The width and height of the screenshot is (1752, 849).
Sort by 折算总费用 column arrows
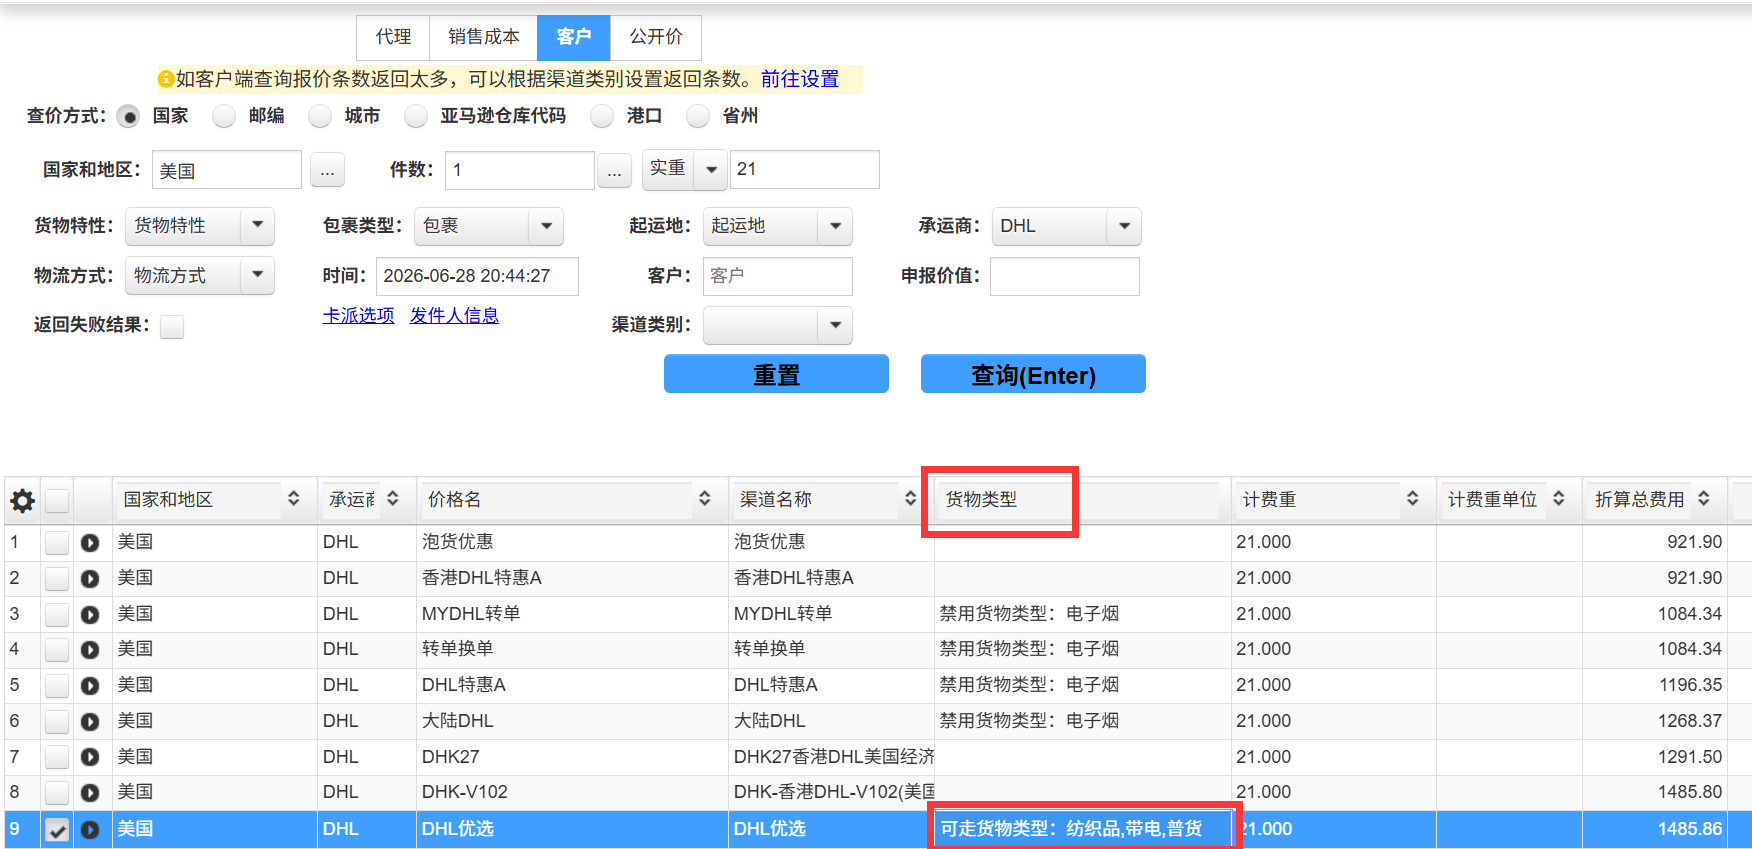pyautogui.click(x=1704, y=498)
